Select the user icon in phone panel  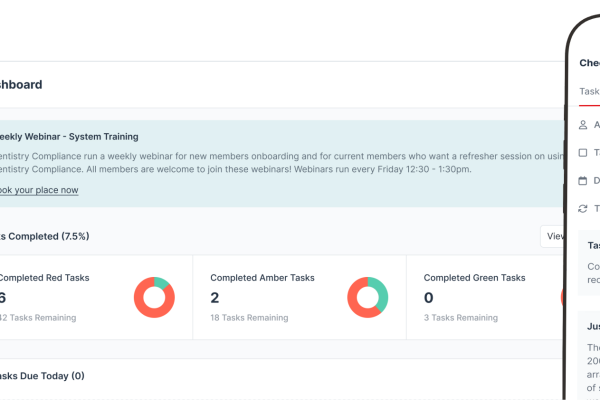pyautogui.click(x=583, y=125)
